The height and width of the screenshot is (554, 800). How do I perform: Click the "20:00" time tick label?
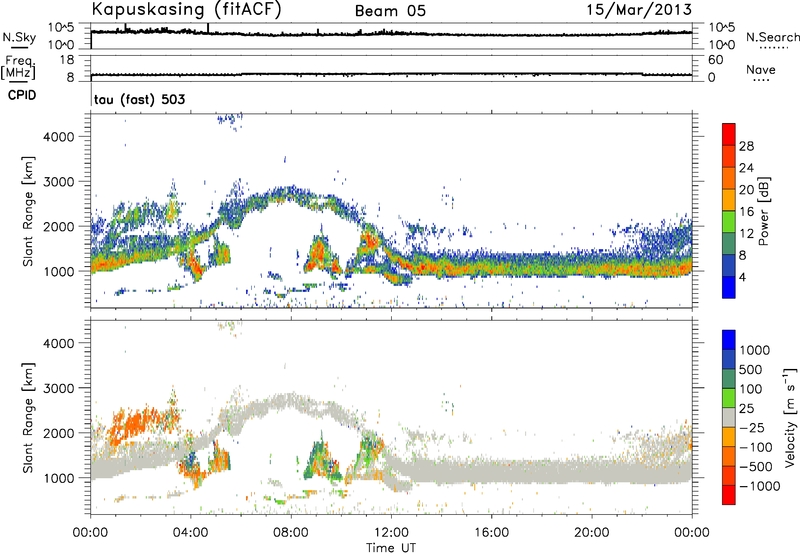coord(591,533)
